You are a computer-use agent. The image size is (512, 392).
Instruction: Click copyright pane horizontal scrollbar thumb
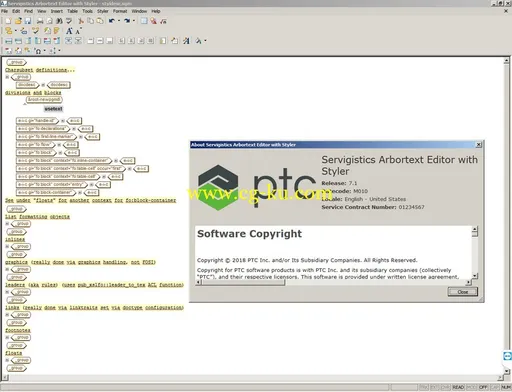coord(244,282)
